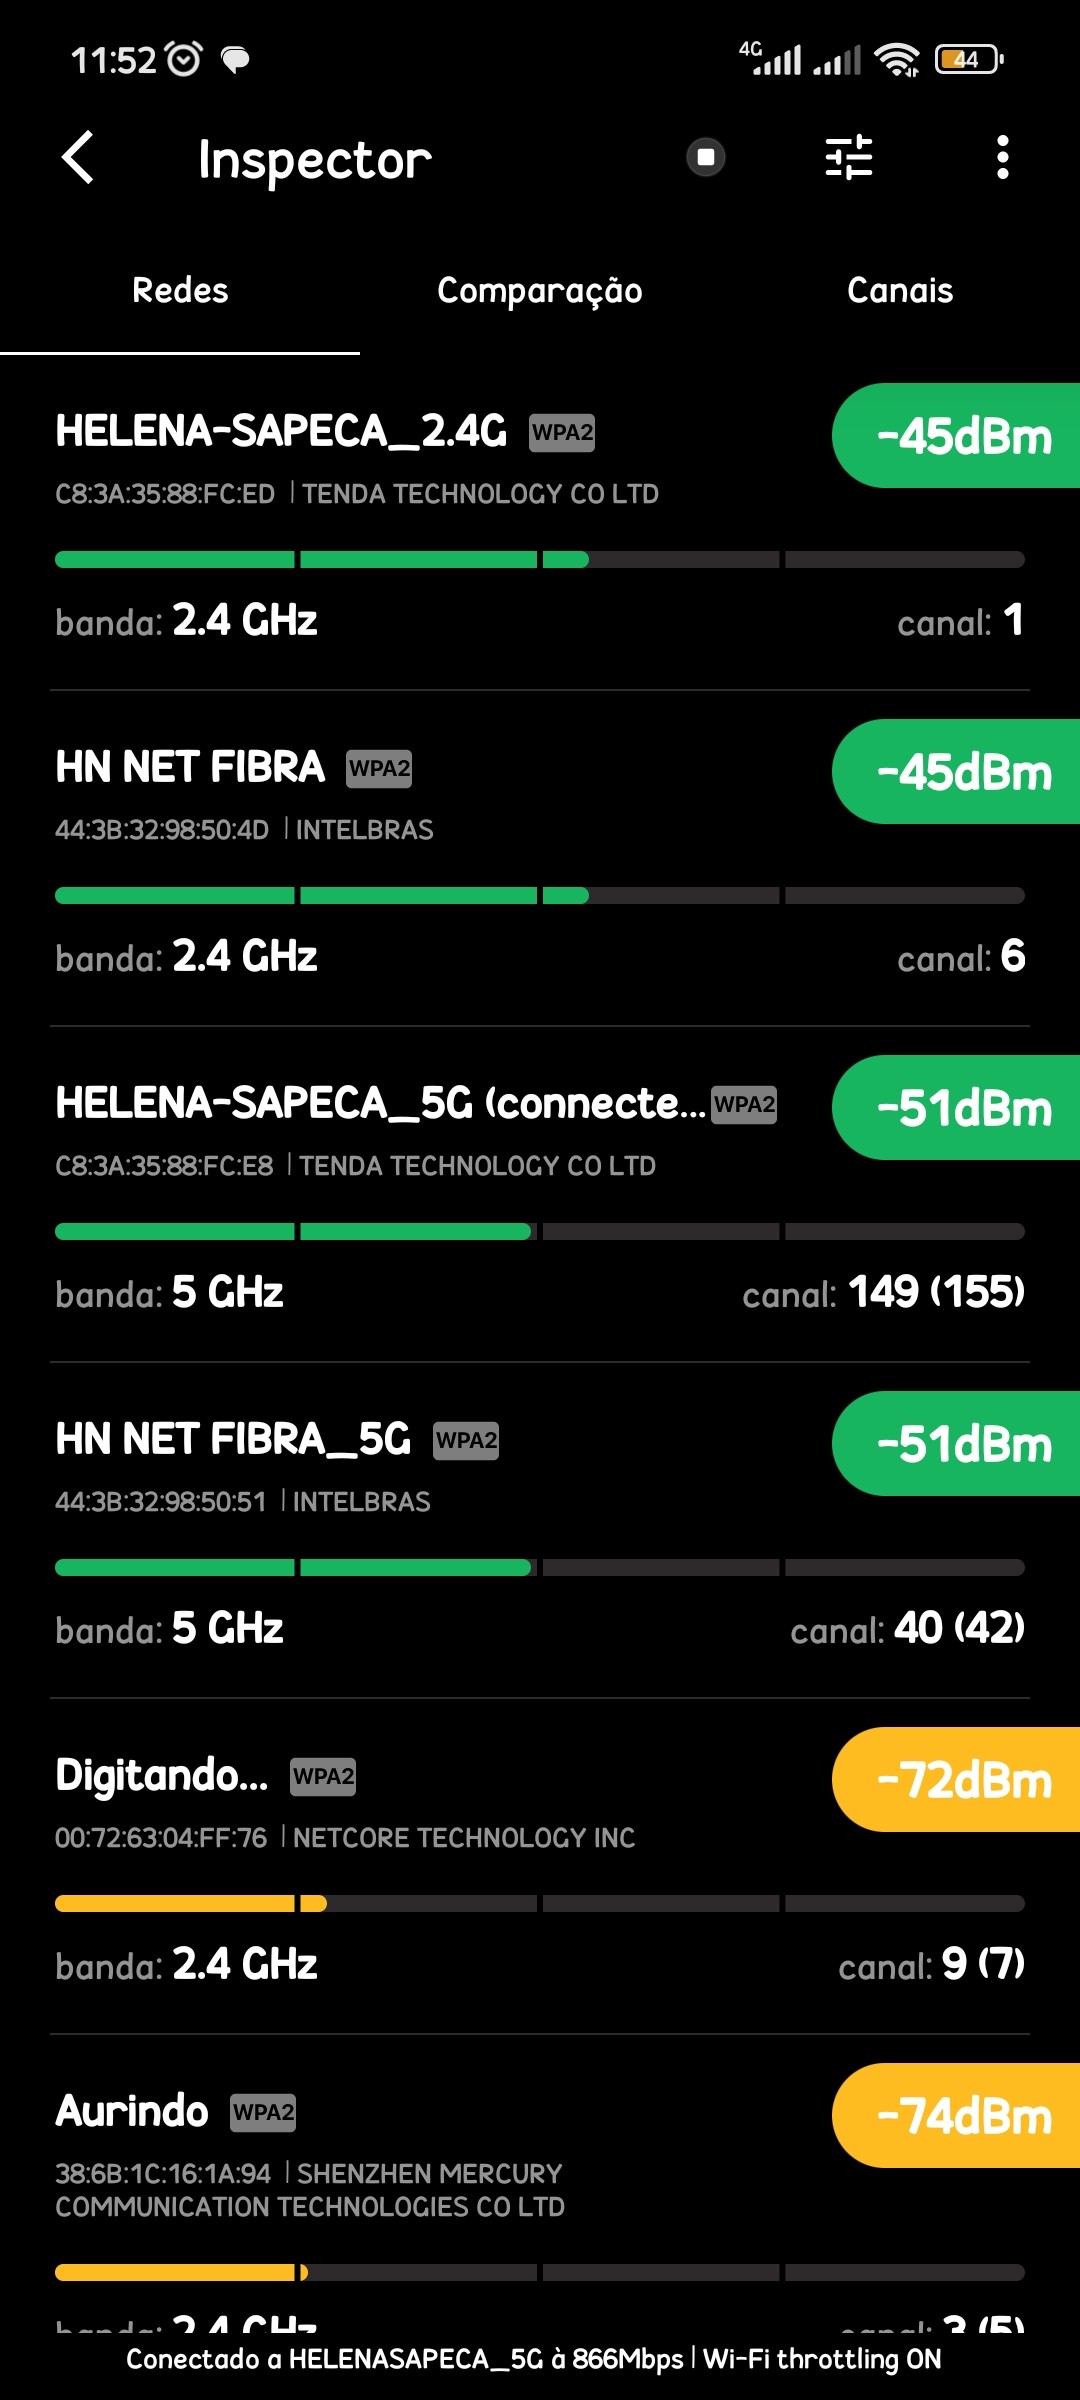This screenshot has width=1080, height=2400.
Task: Switch to the Comparação tab
Action: [x=540, y=291]
